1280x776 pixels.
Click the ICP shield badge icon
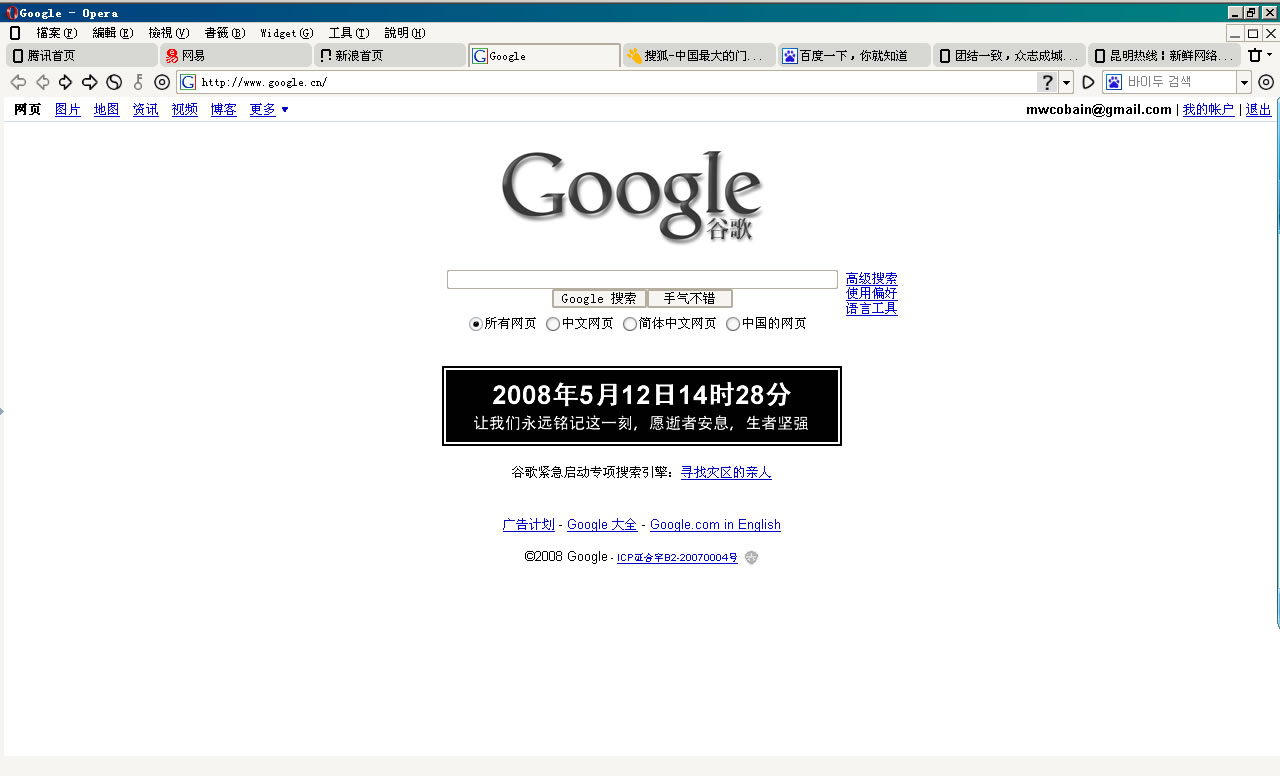point(751,557)
